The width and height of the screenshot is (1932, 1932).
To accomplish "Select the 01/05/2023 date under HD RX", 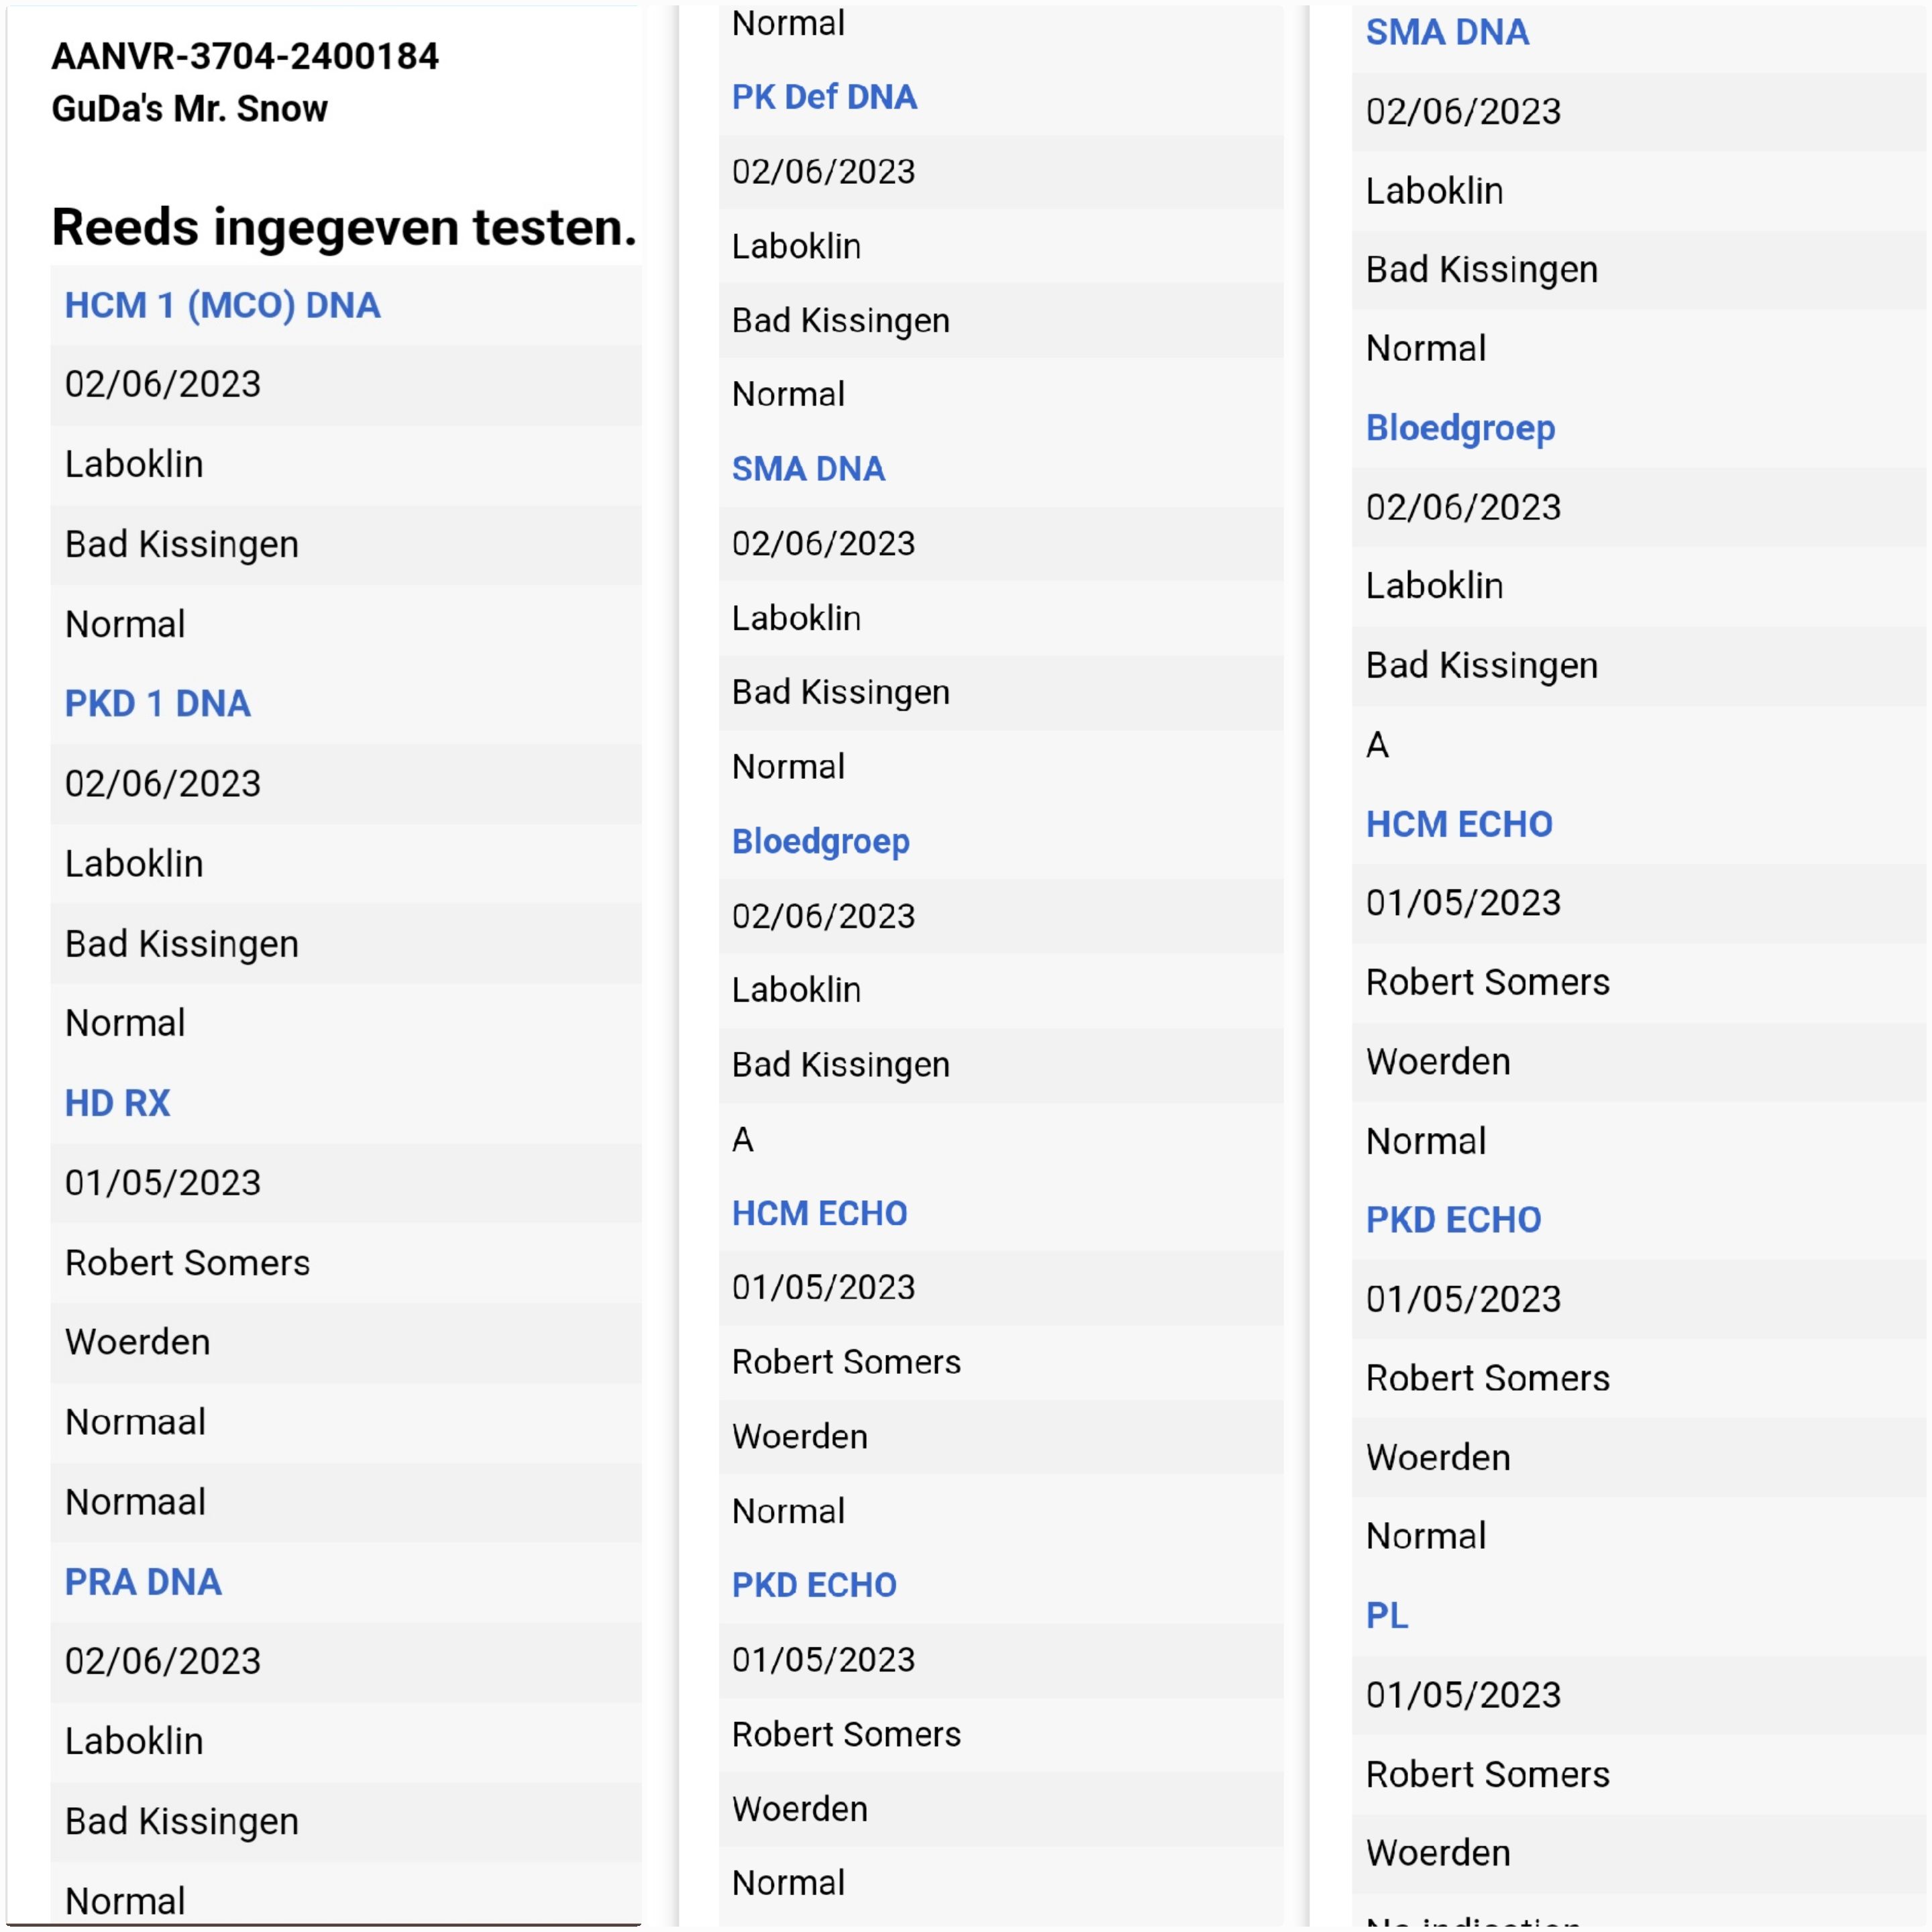I will coord(163,1183).
